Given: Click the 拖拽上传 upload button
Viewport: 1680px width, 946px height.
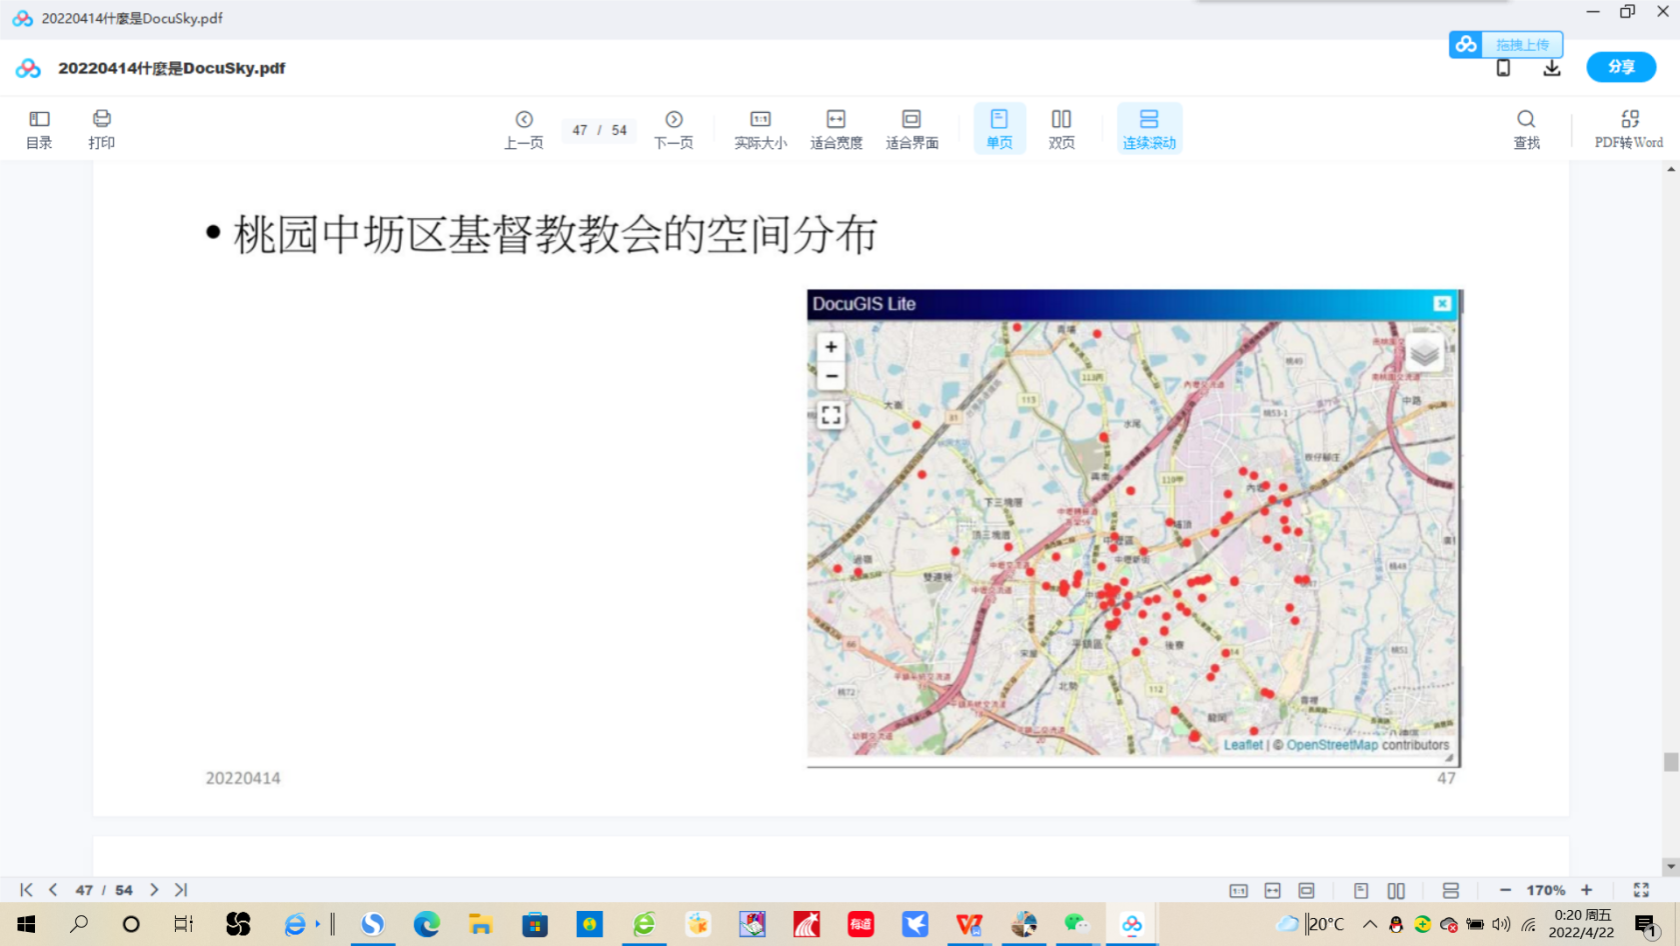Looking at the screenshot, I should 1506,44.
